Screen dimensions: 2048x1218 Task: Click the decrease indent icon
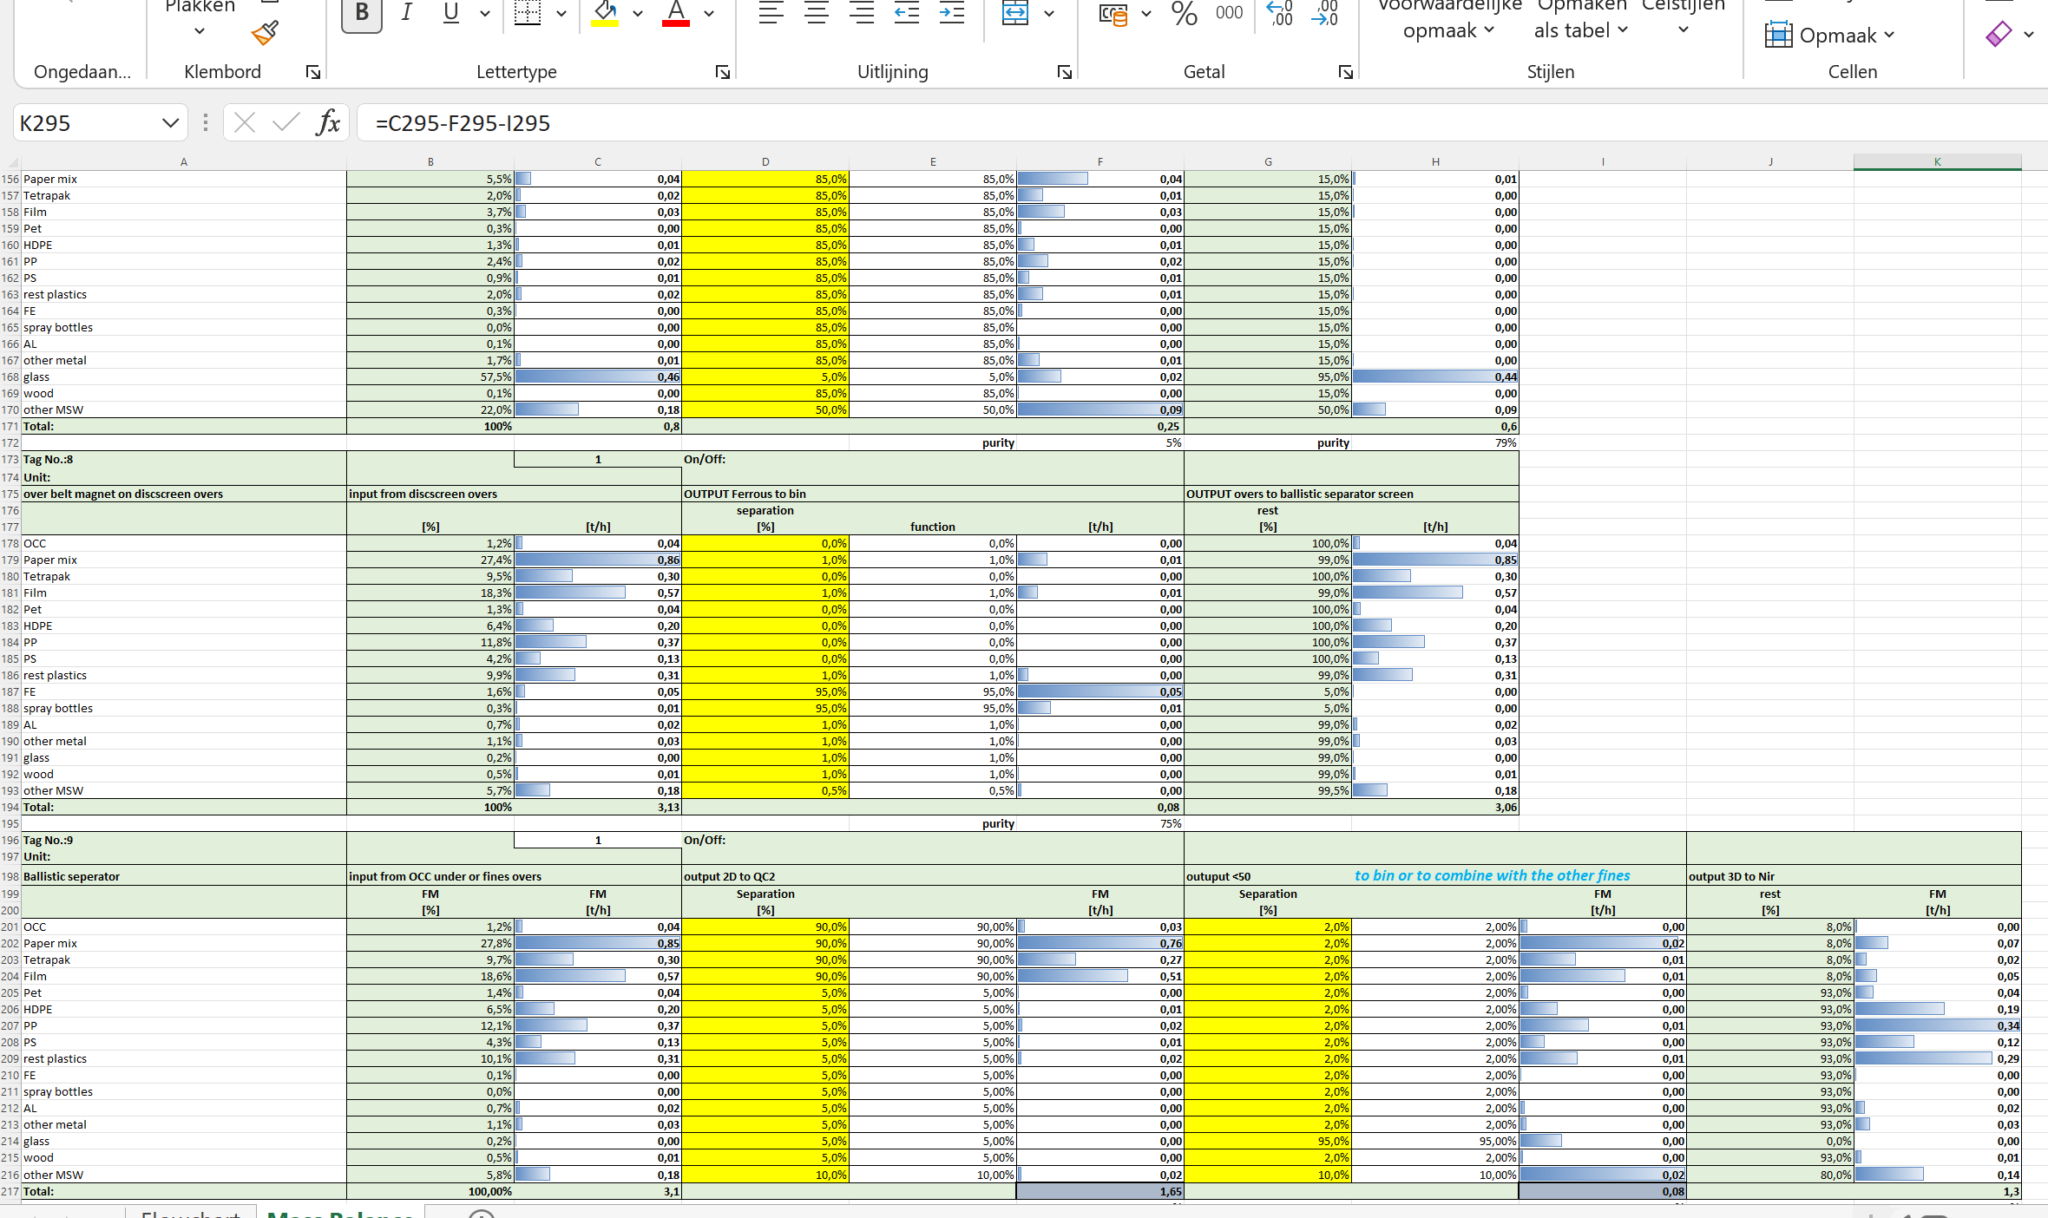pyautogui.click(x=906, y=13)
